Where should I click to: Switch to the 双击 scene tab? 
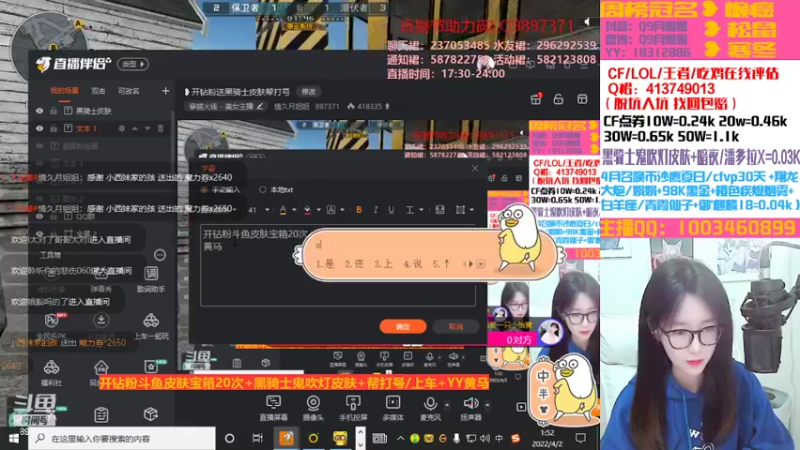tap(98, 91)
